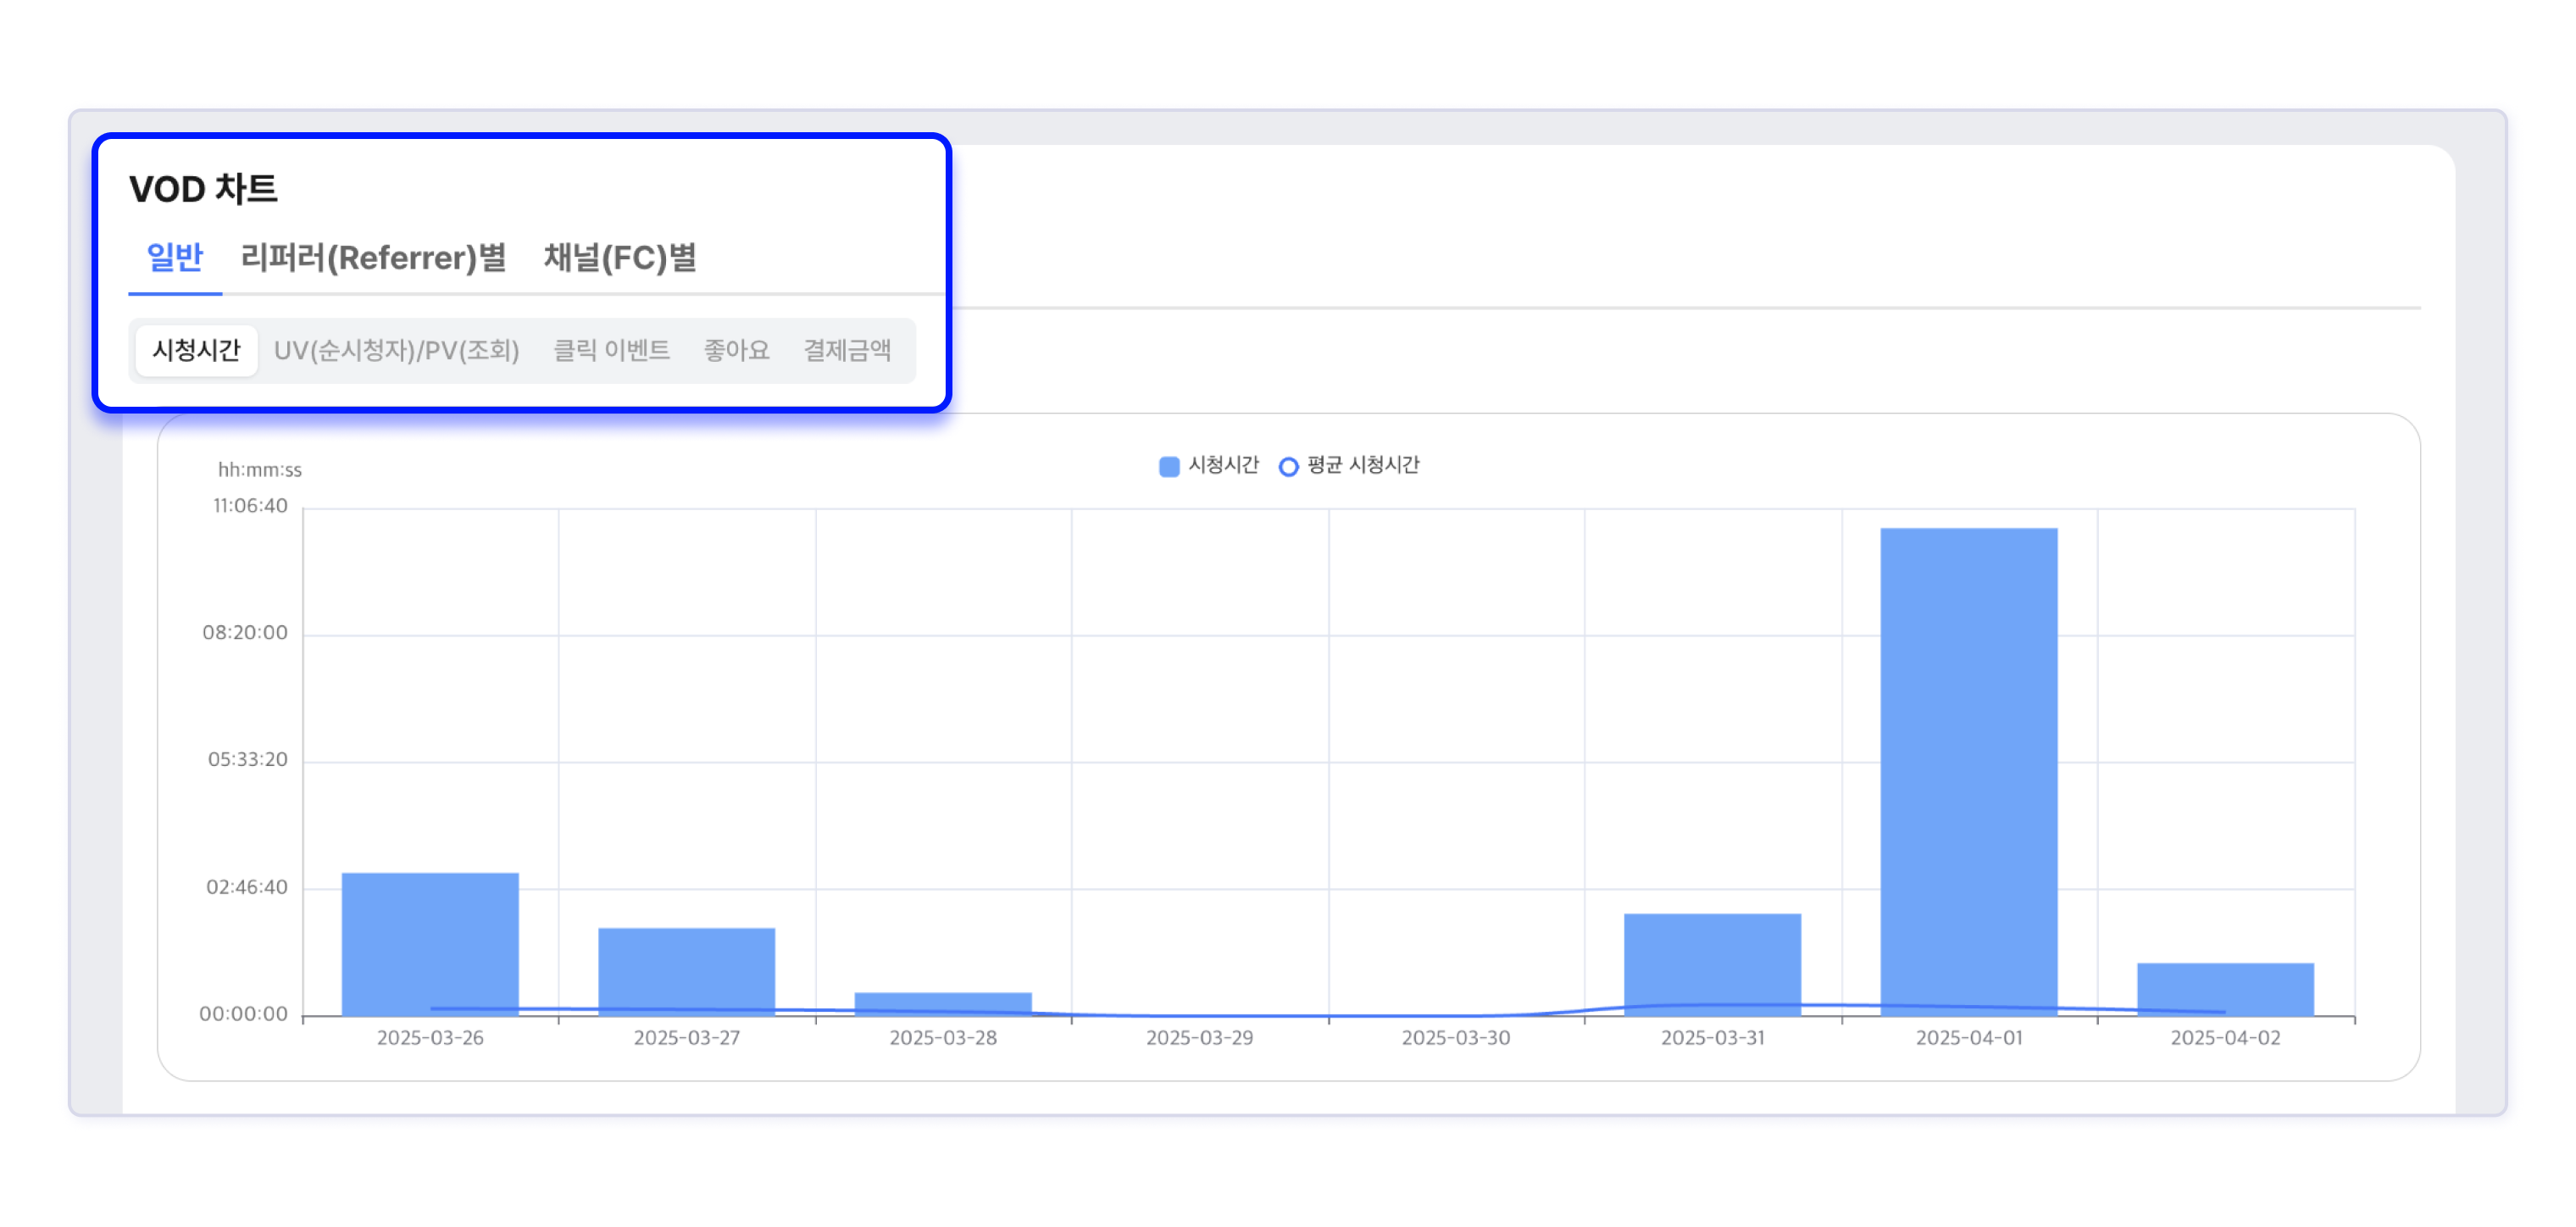Viewport: 2576px width, 1227px height.
Task: Click the VOD 차트 heading
Action: [x=203, y=189]
